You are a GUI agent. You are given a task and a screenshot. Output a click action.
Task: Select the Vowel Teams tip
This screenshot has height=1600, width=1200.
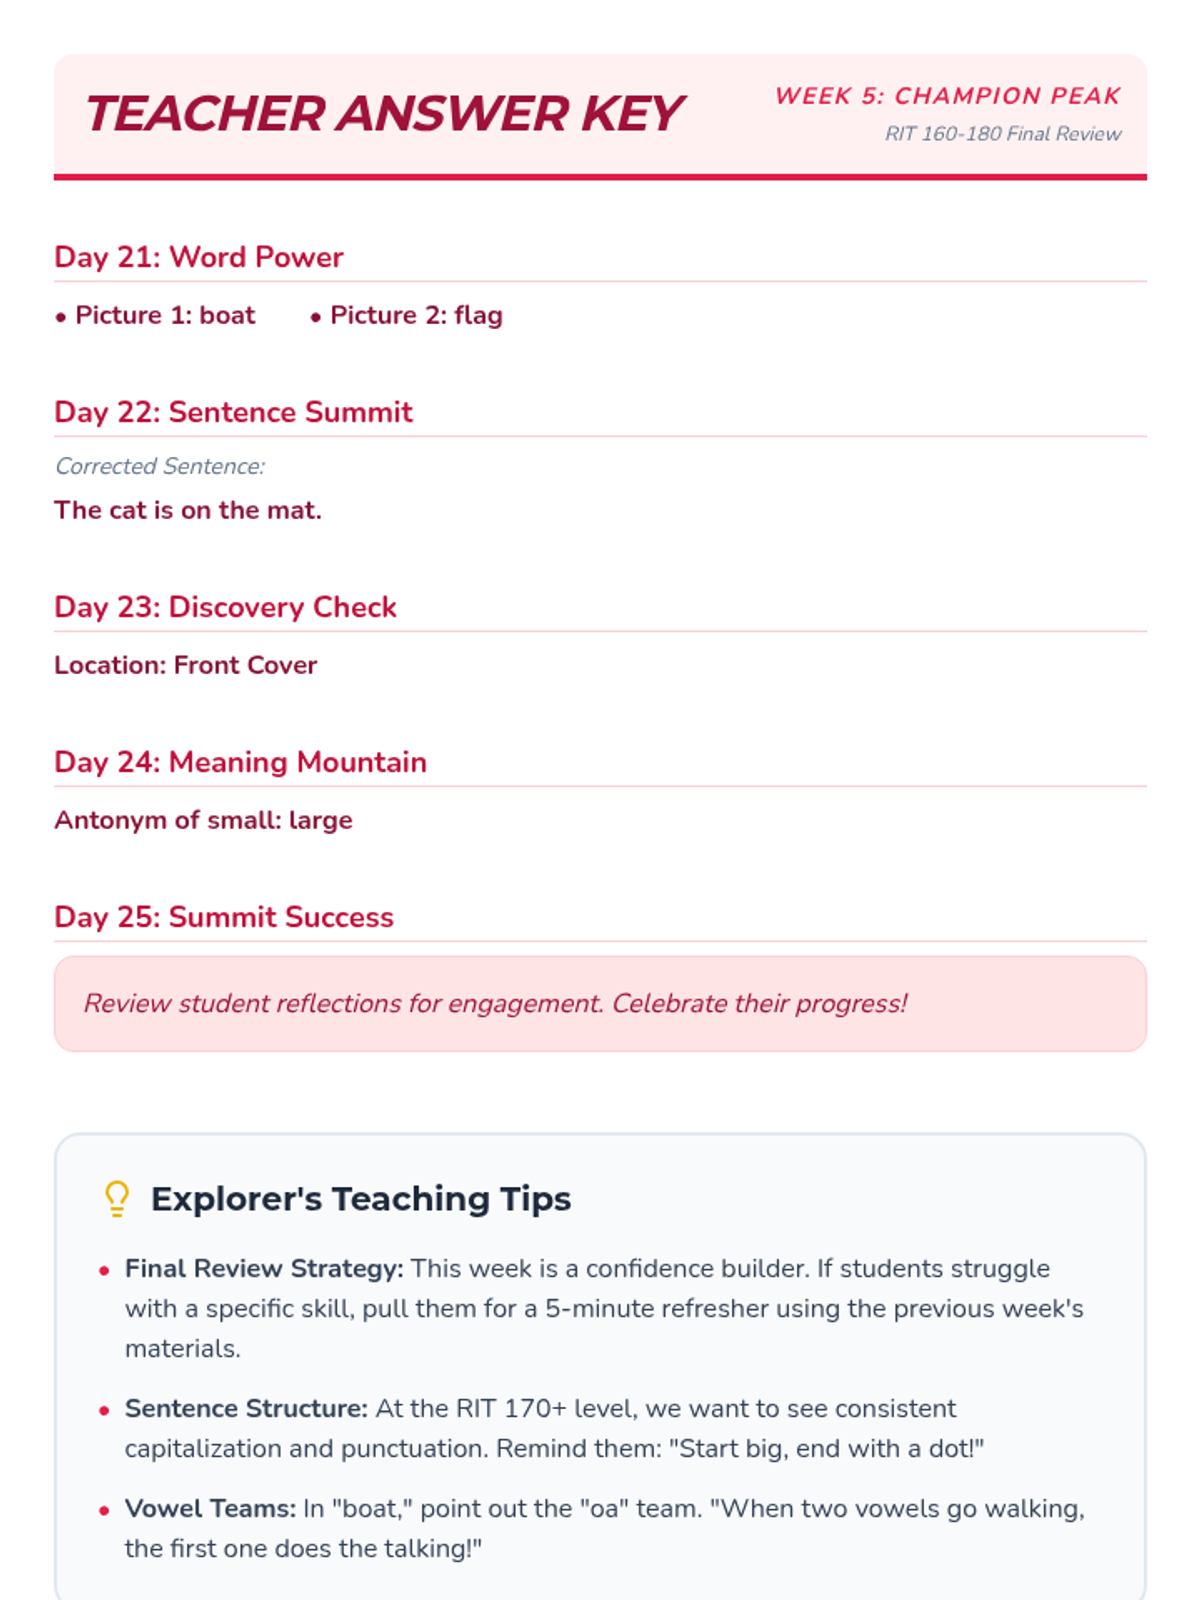[604, 1528]
